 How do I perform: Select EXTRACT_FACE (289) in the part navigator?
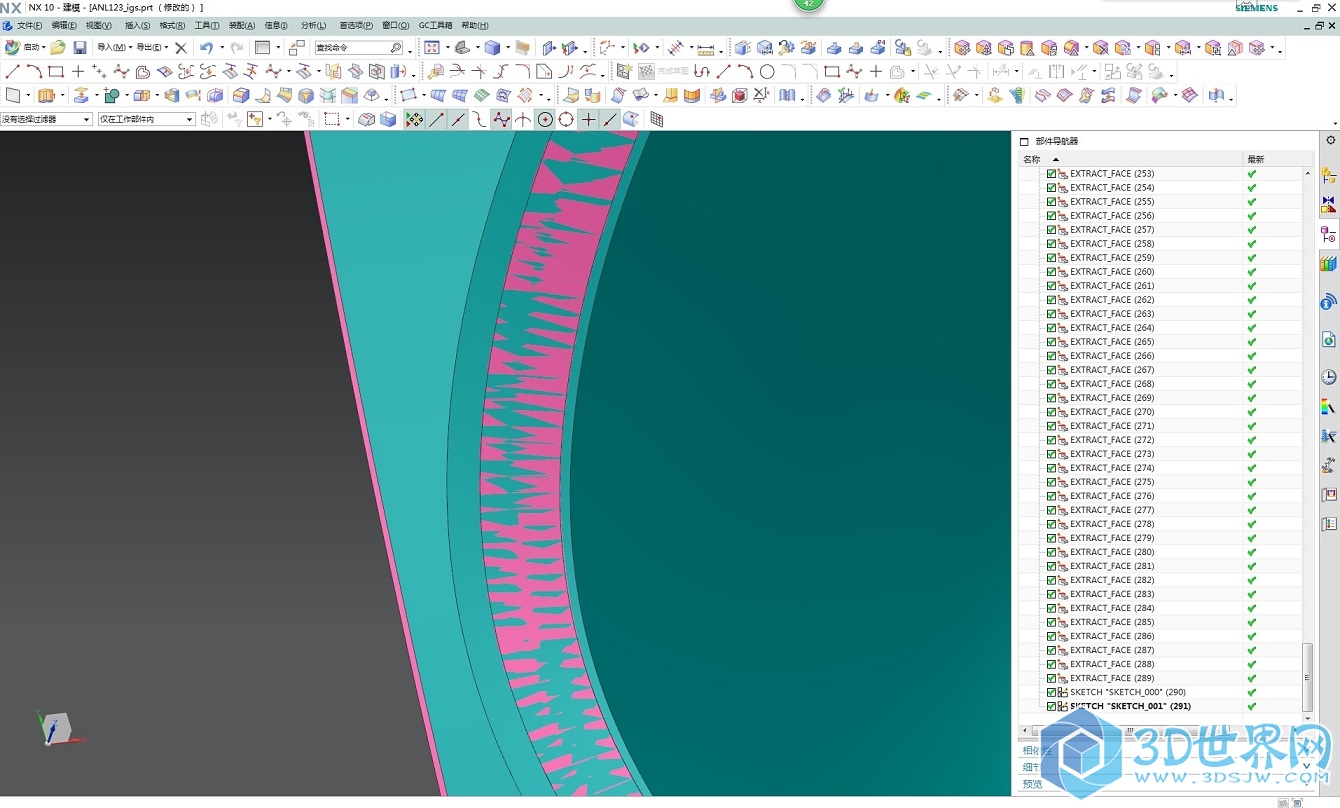tap(1112, 678)
